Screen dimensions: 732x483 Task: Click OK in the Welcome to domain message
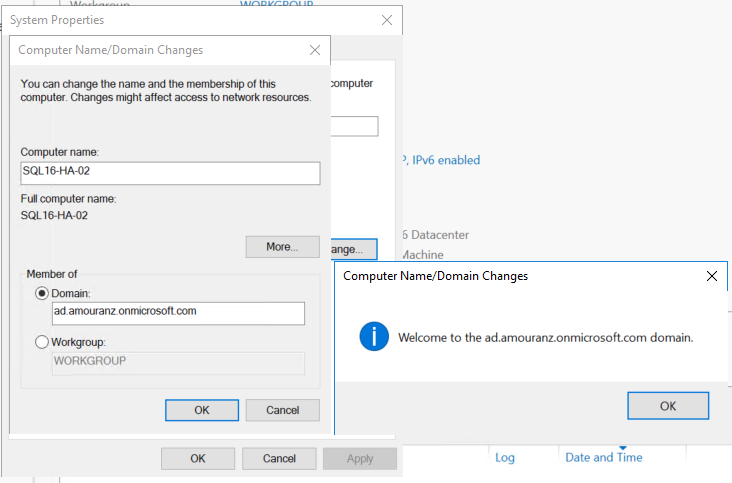668,406
